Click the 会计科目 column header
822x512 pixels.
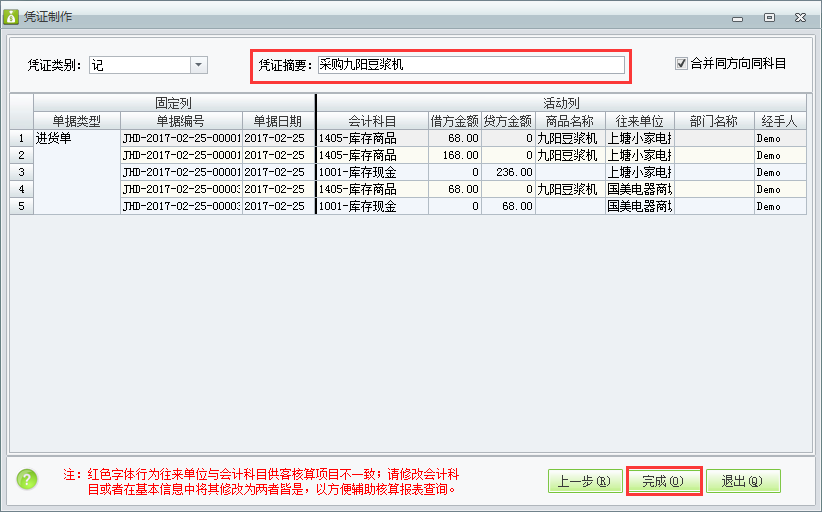[x=373, y=121]
